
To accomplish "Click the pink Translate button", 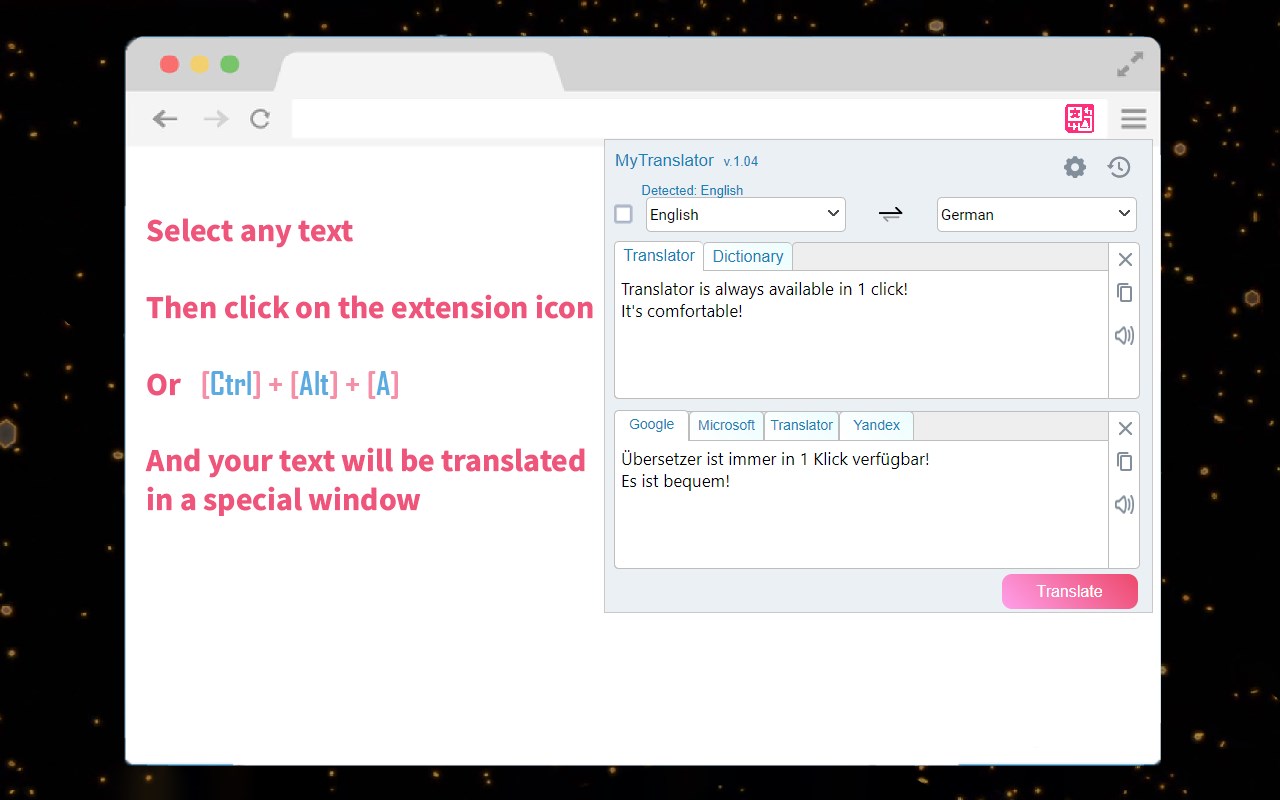I will [x=1070, y=591].
